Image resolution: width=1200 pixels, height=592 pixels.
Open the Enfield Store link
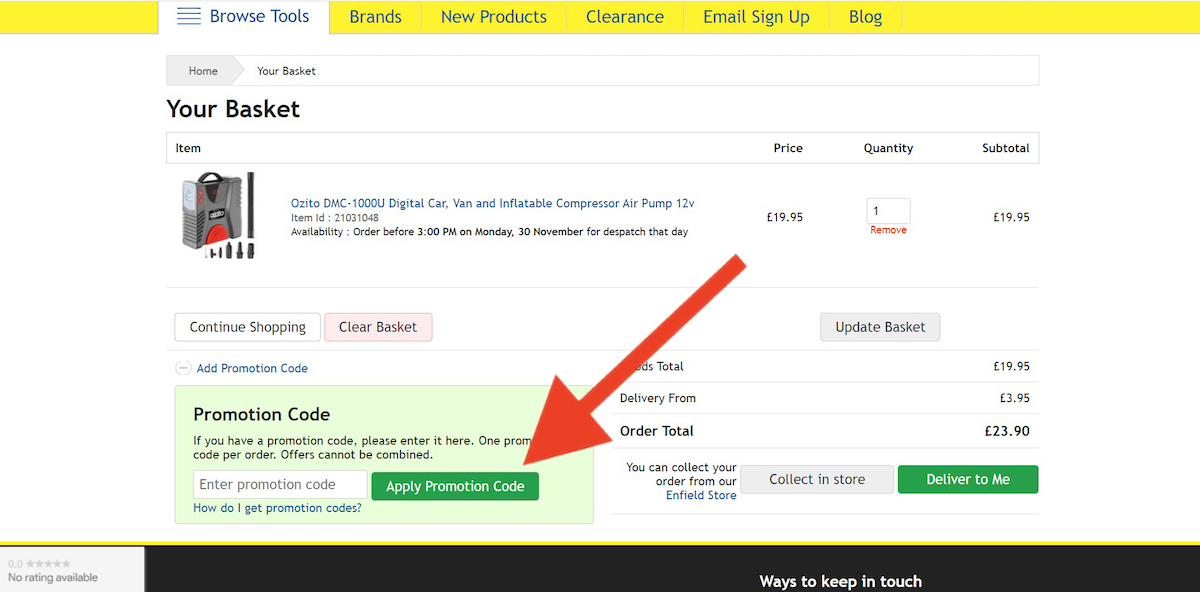pos(701,495)
